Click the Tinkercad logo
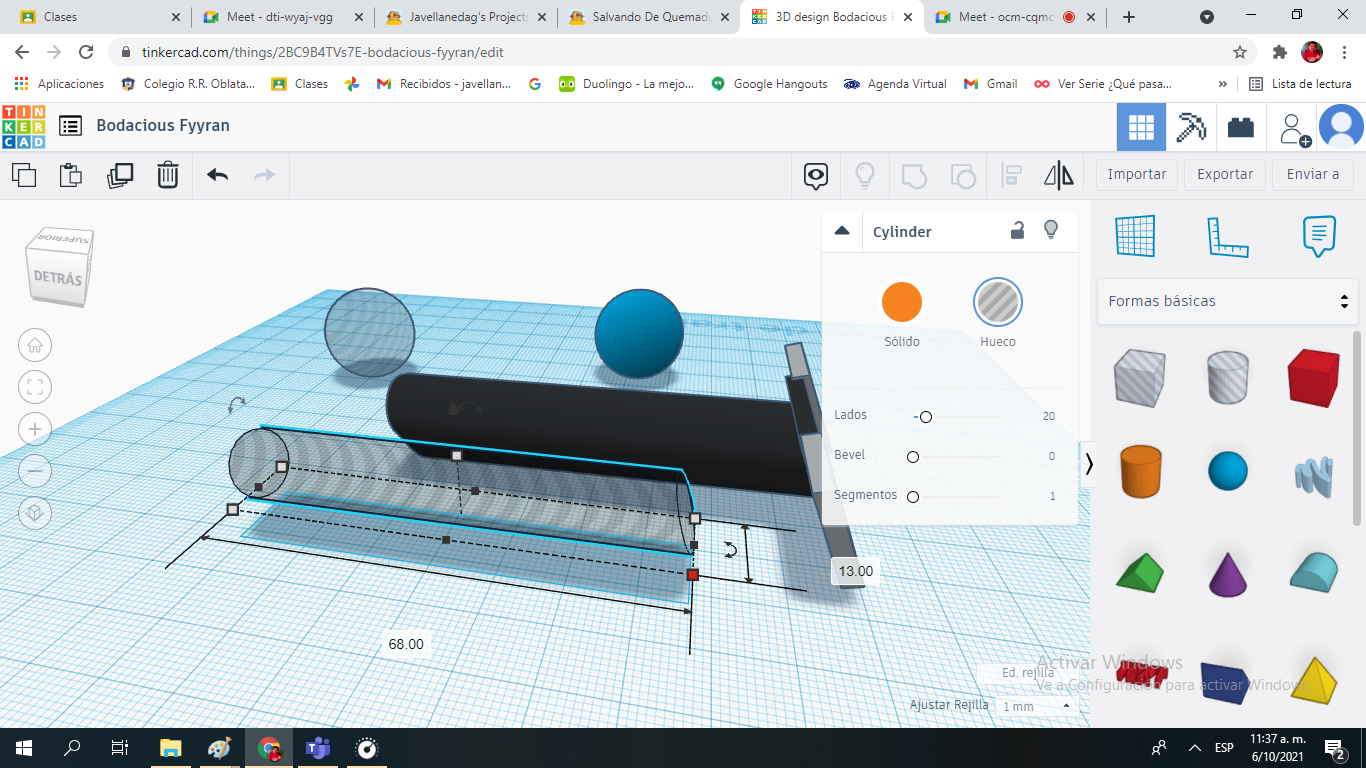 [23, 126]
